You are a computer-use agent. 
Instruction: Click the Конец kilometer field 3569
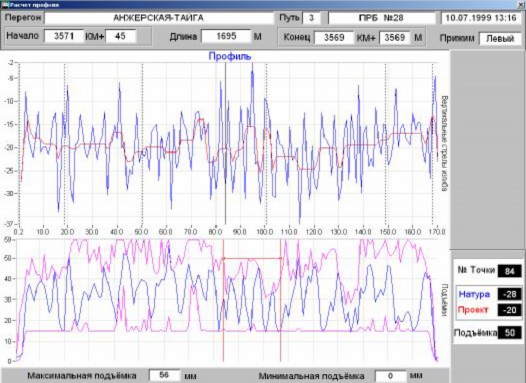click(x=334, y=38)
